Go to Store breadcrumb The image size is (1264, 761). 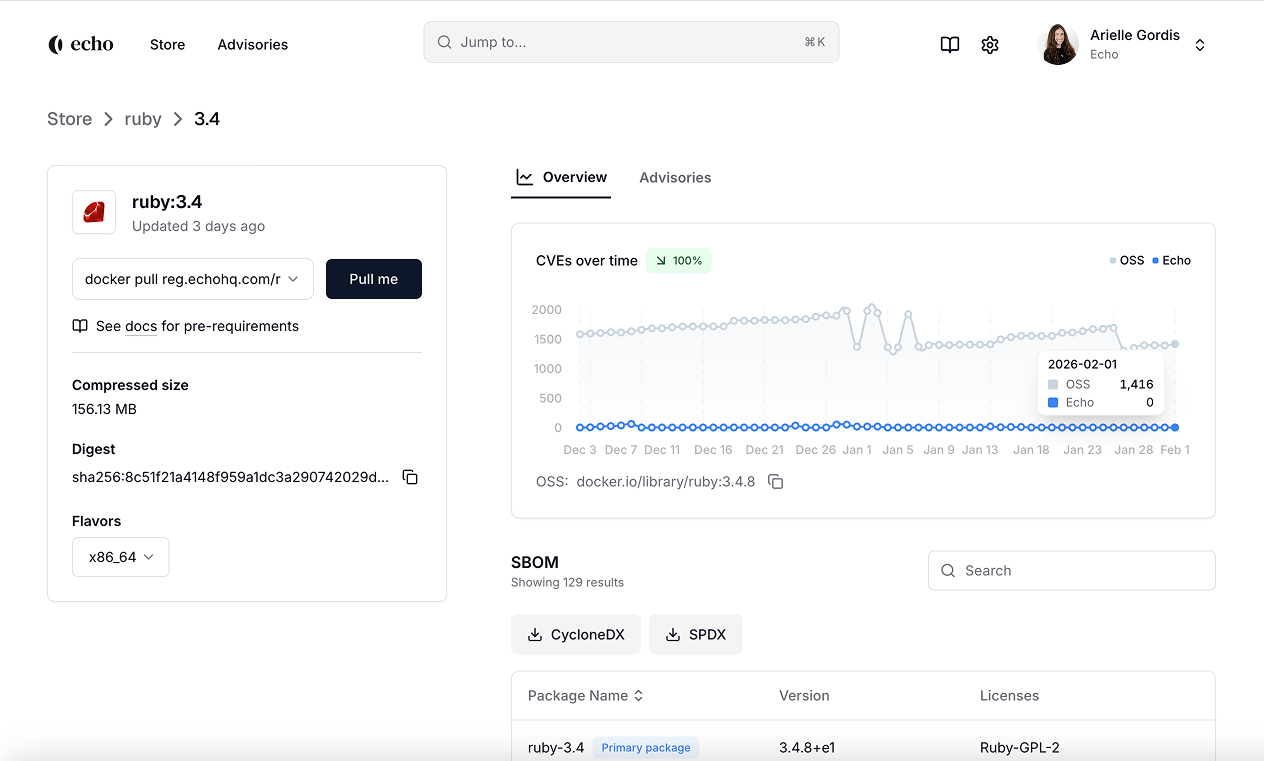[69, 119]
